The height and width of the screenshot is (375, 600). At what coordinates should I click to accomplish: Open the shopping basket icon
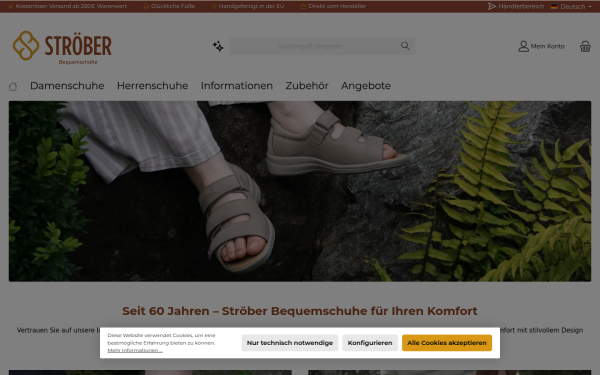coord(585,46)
